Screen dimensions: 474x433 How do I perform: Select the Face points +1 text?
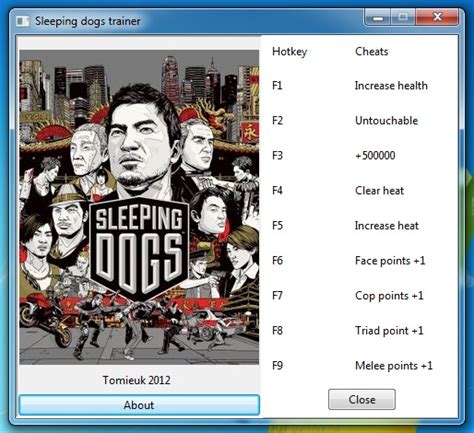point(390,261)
